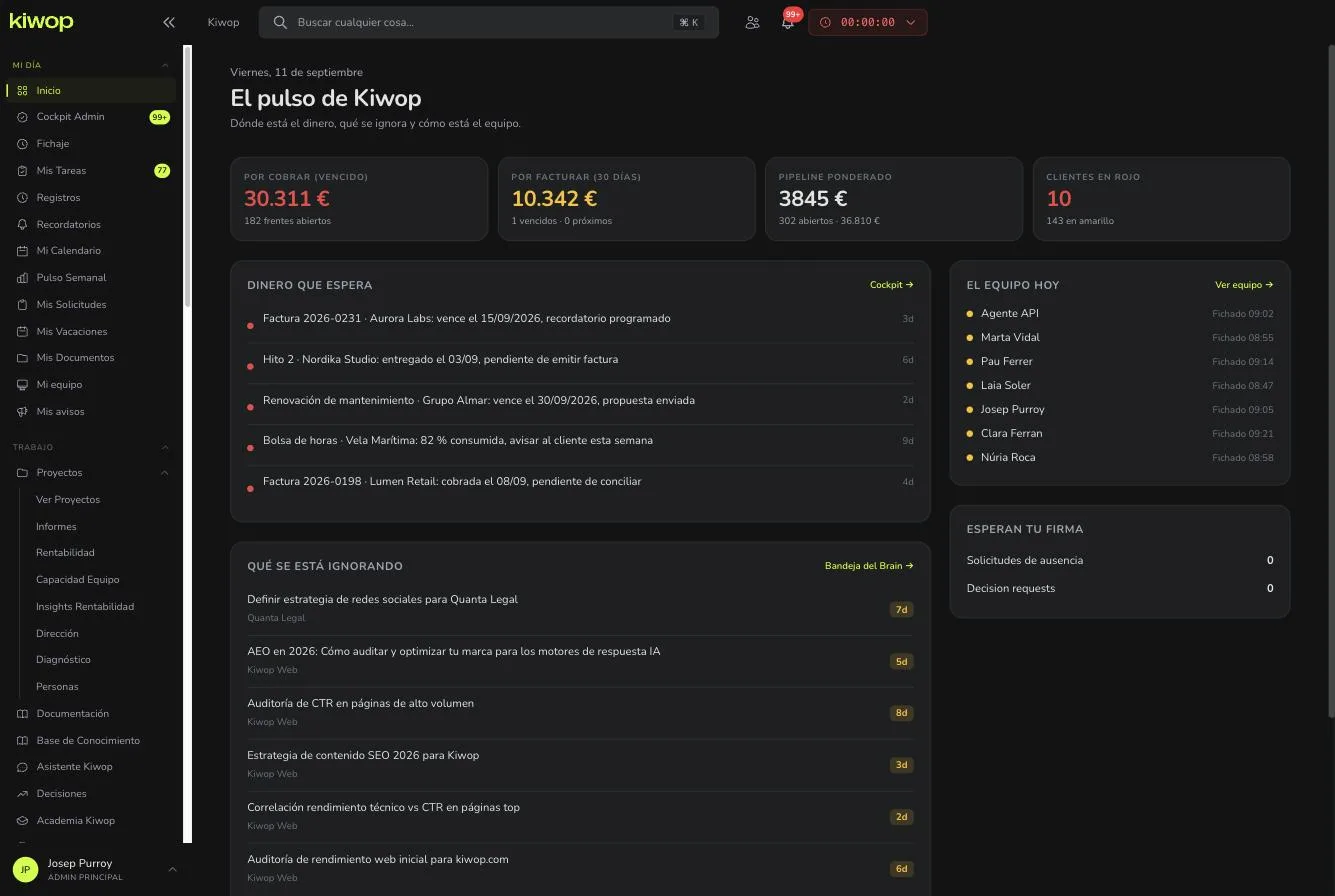
Task: Collapse the sidebar with double-chevron icon
Action: tap(169, 22)
